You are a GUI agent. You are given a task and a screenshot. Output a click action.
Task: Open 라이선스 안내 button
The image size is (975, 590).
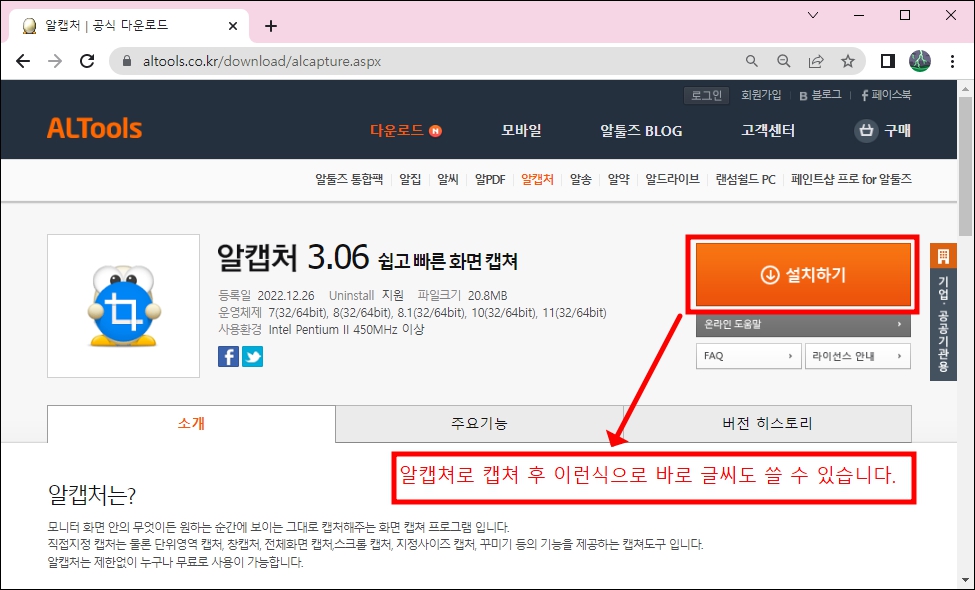(x=857, y=356)
